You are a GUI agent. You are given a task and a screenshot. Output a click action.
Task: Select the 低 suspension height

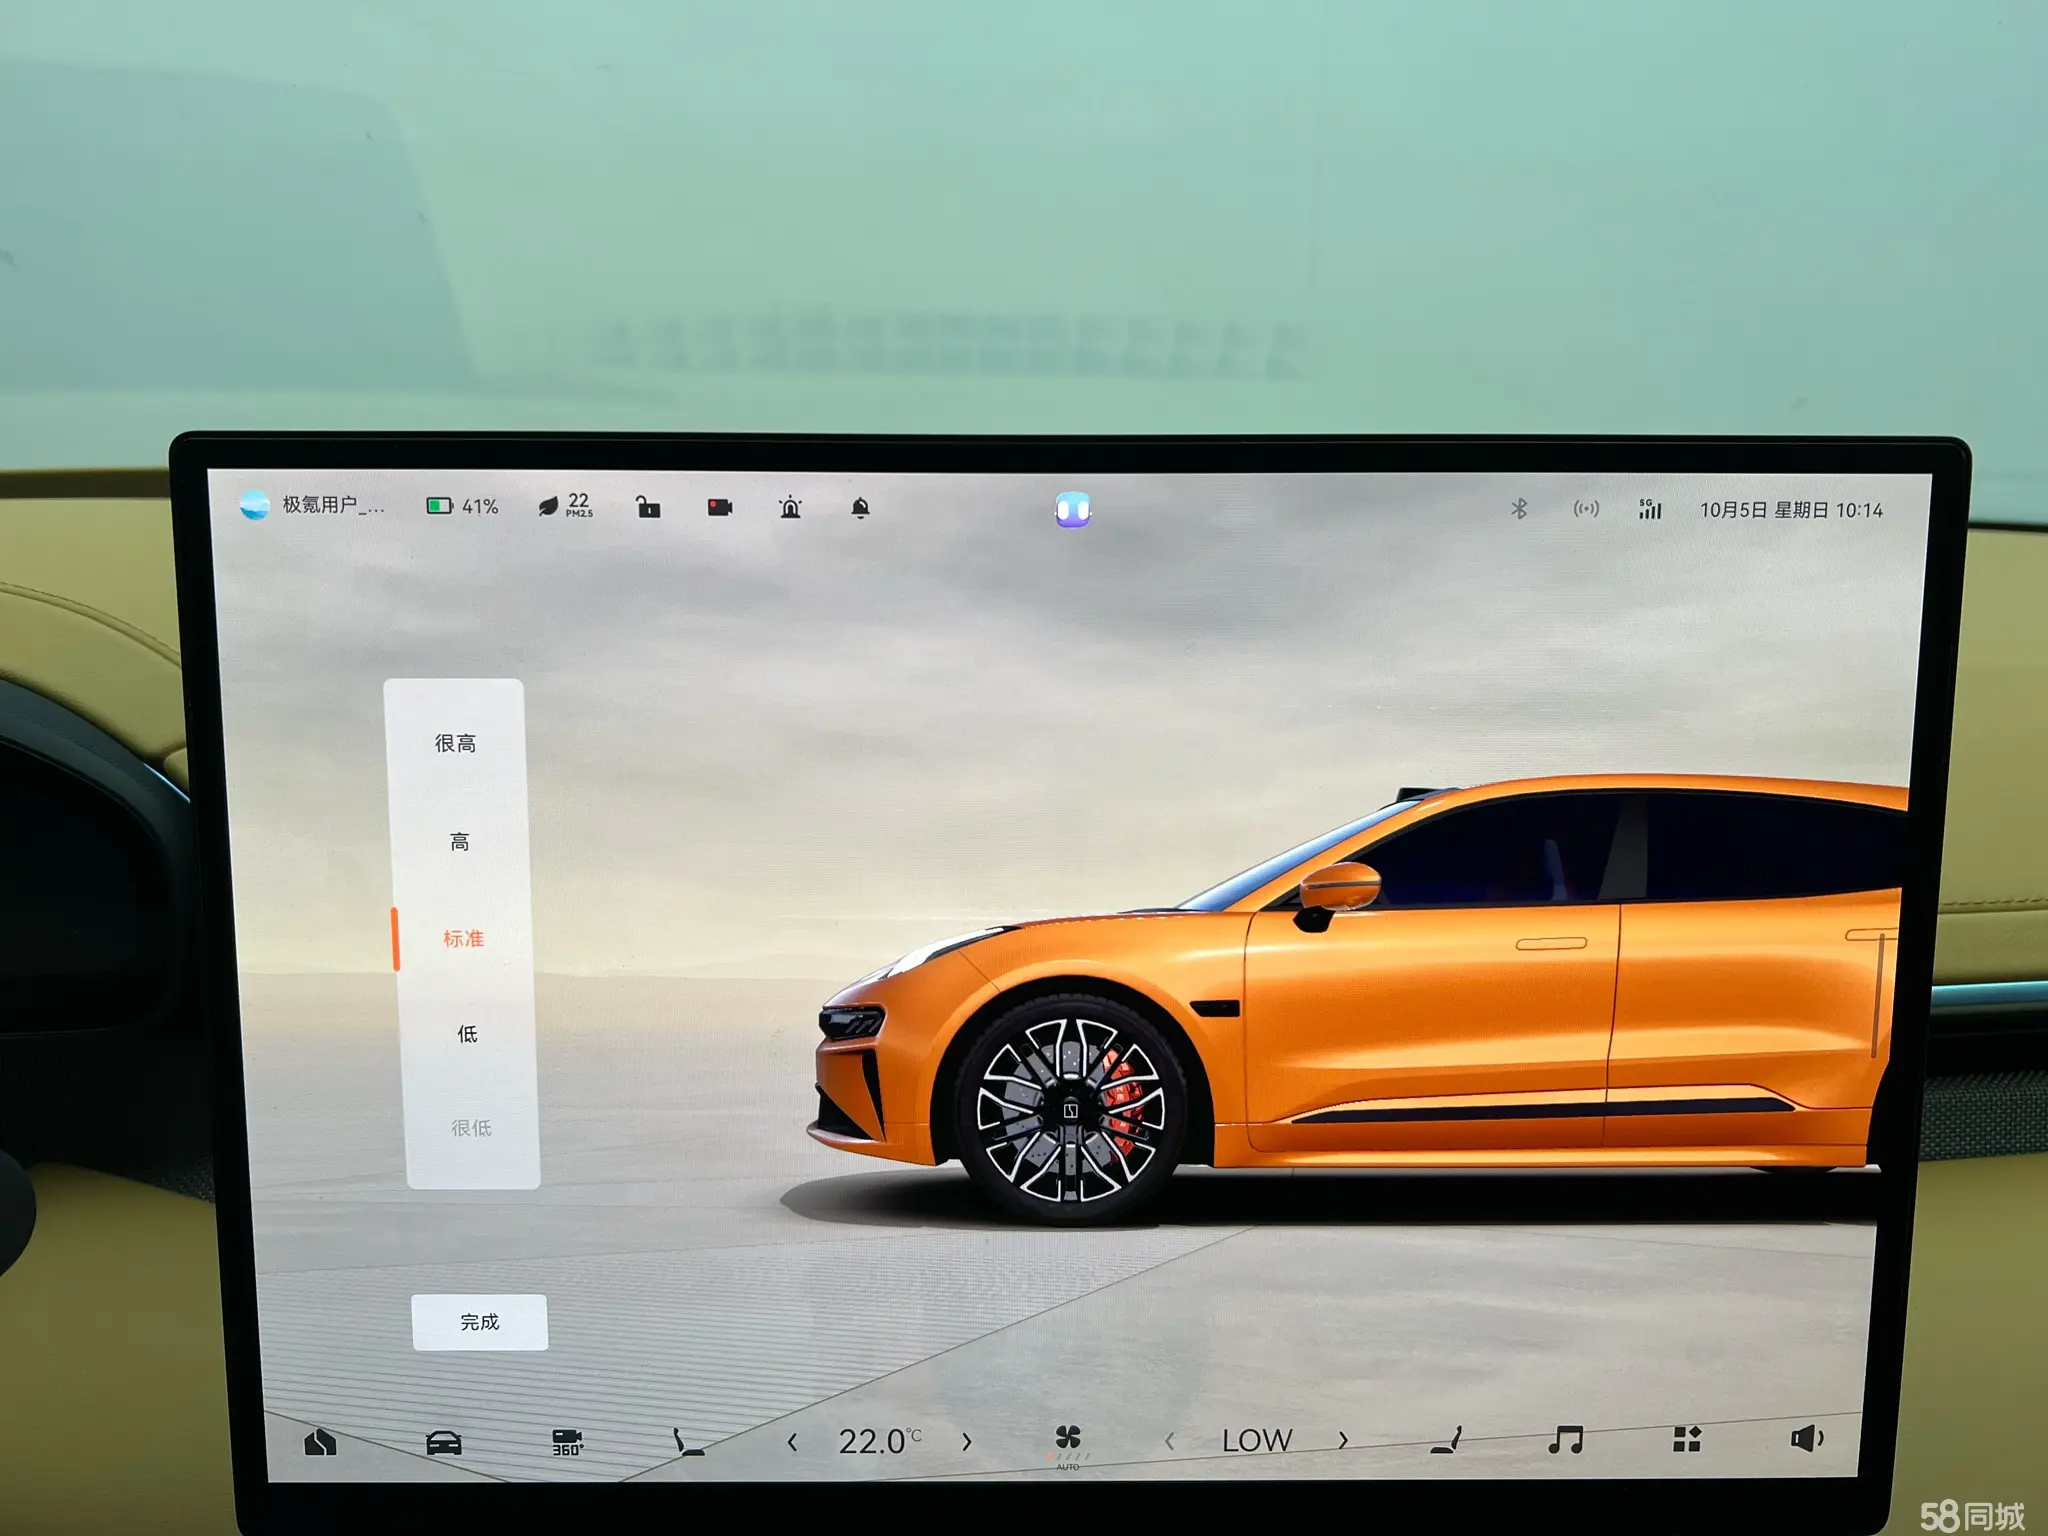point(467,1034)
